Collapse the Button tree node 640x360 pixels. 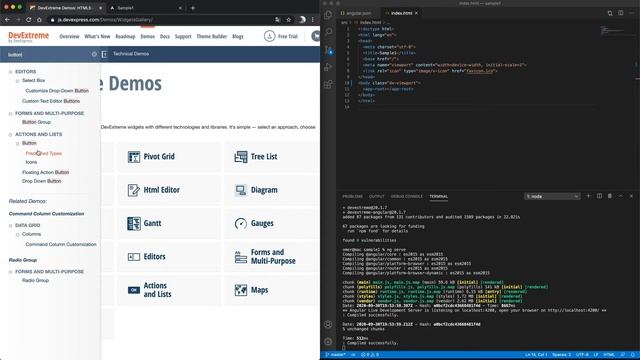point(18,143)
